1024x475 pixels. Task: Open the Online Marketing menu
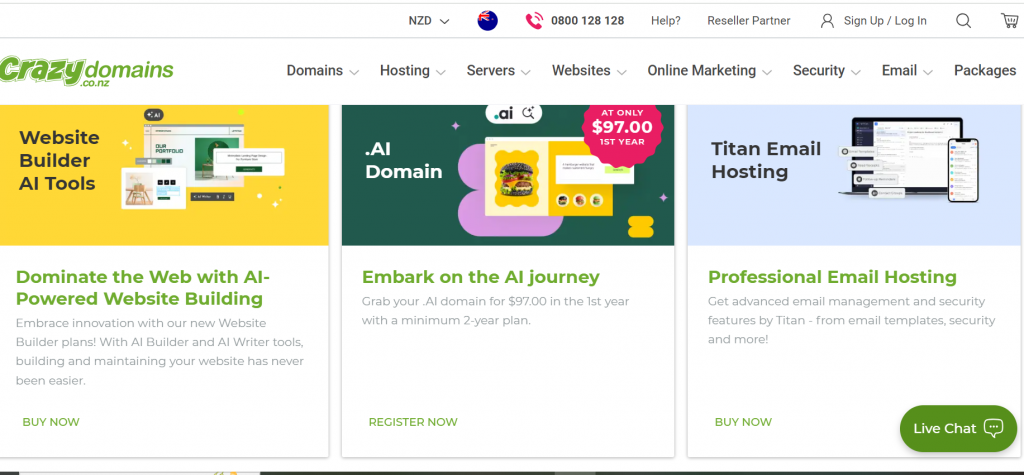[701, 71]
